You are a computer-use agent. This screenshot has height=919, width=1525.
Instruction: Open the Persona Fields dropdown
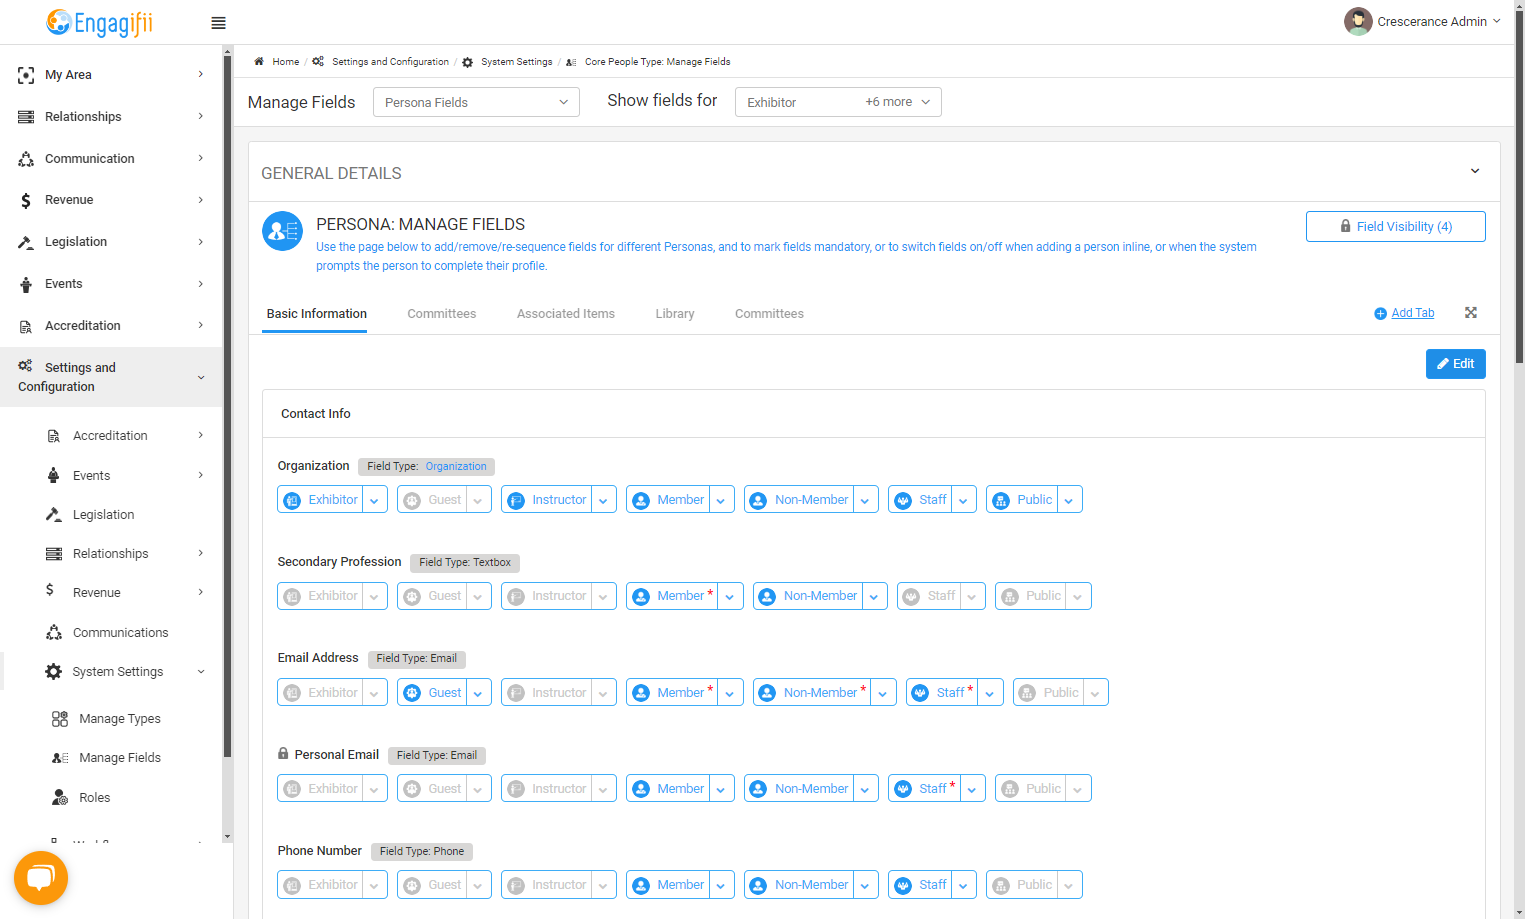coord(476,102)
